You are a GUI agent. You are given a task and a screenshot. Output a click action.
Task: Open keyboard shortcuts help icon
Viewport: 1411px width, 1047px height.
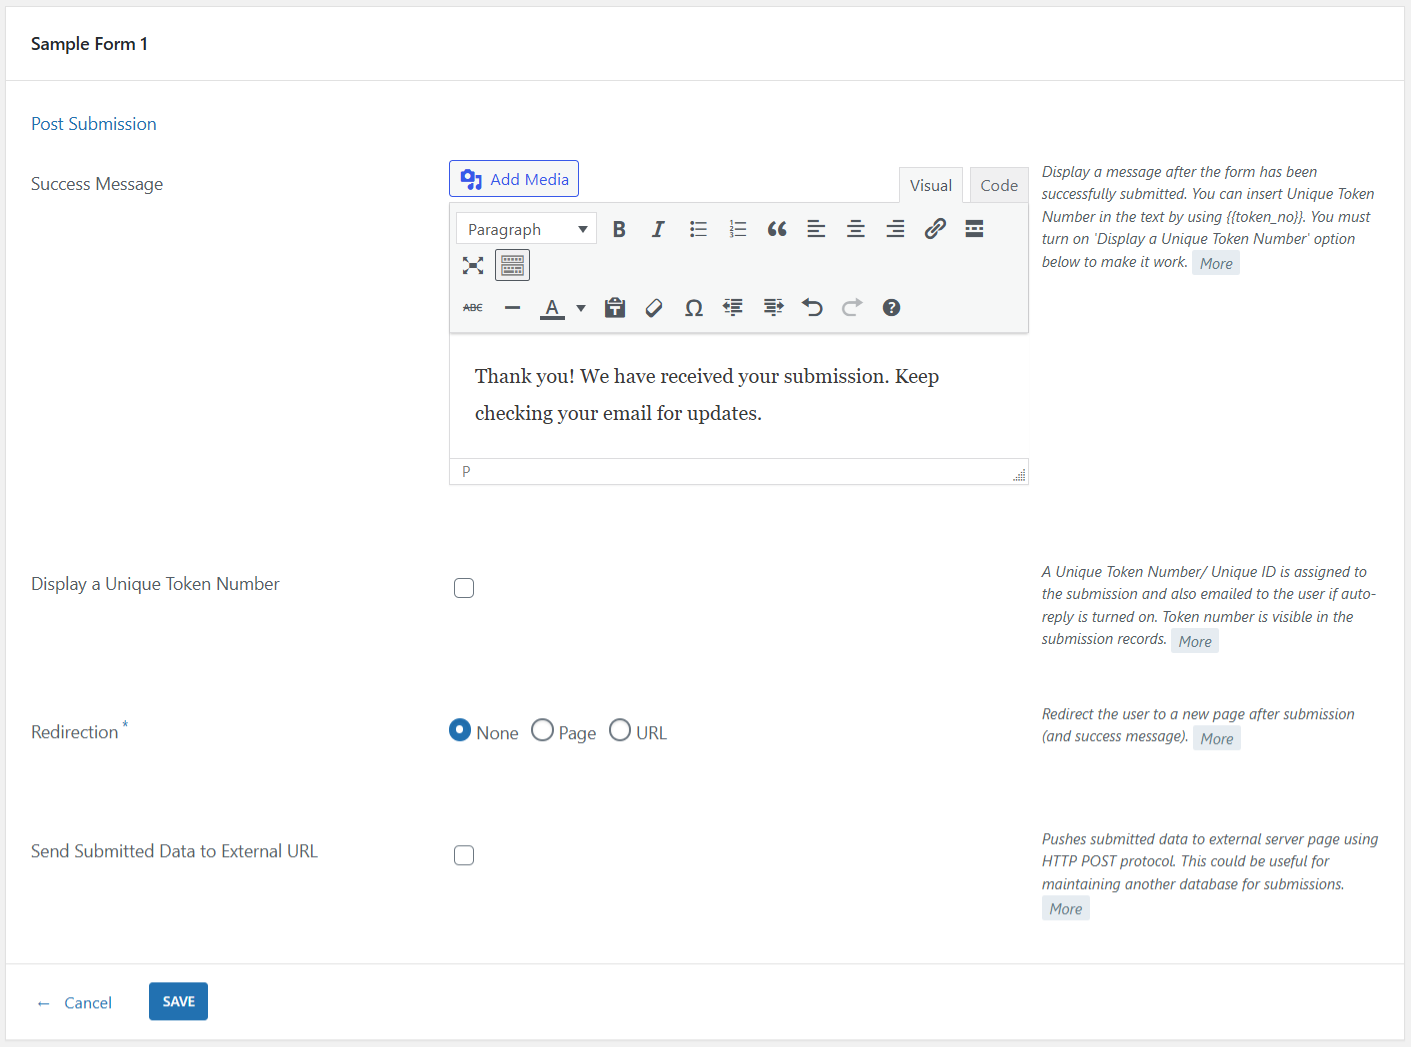coord(891,308)
